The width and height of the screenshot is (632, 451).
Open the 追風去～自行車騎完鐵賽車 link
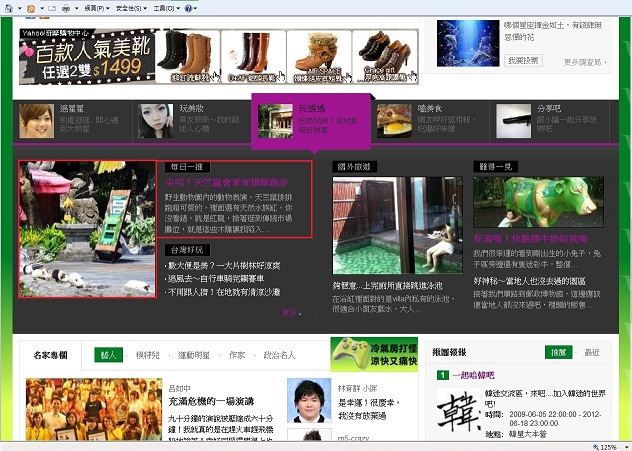pyautogui.click(x=214, y=279)
